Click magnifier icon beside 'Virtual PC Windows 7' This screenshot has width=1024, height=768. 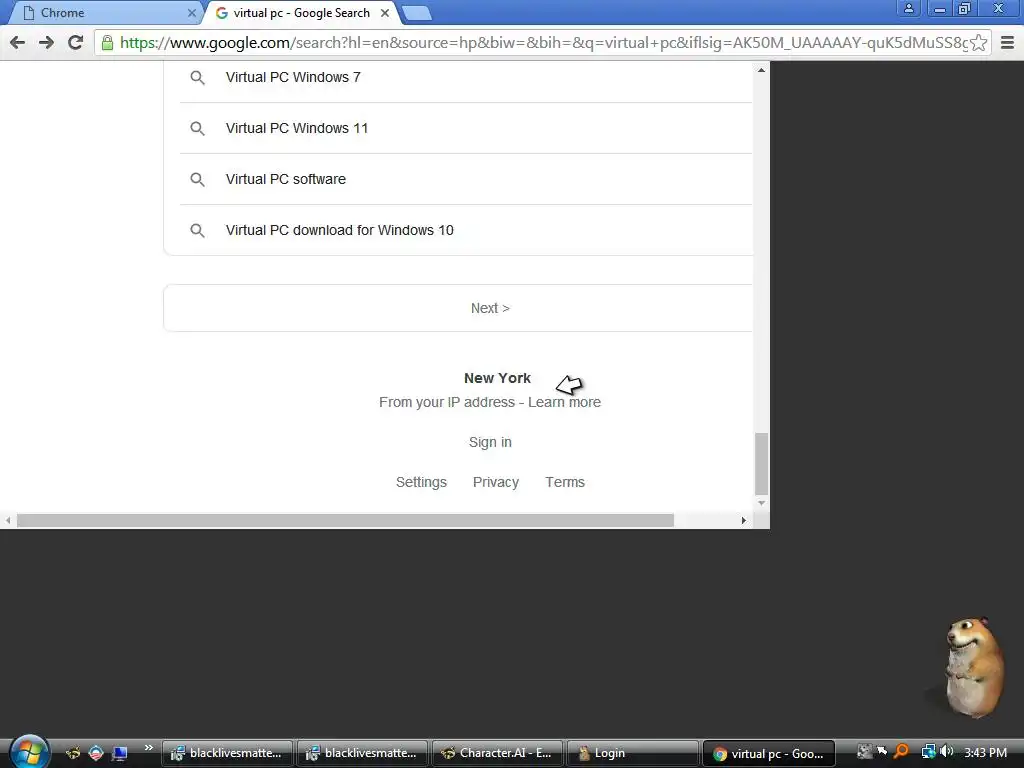point(197,78)
